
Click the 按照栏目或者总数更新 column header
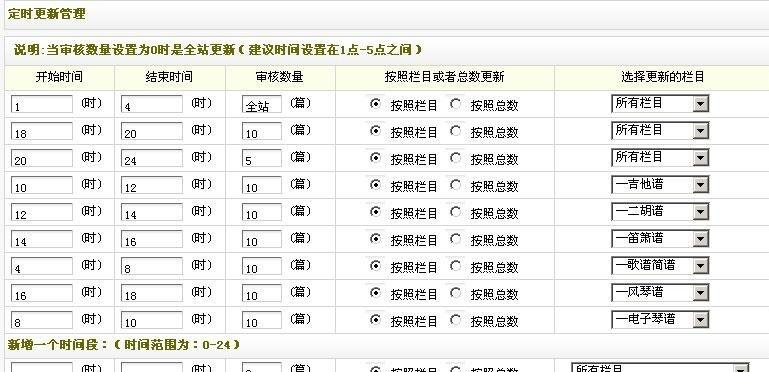[x=444, y=77]
